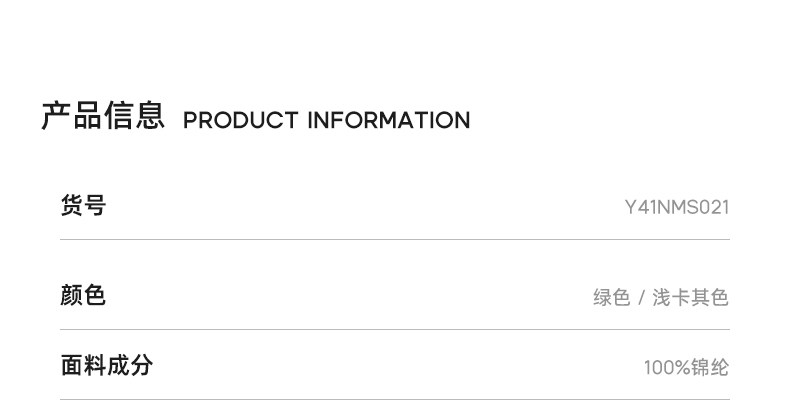Select the 浅卡其色 color value
The height and width of the screenshot is (404, 790).
tap(690, 297)
